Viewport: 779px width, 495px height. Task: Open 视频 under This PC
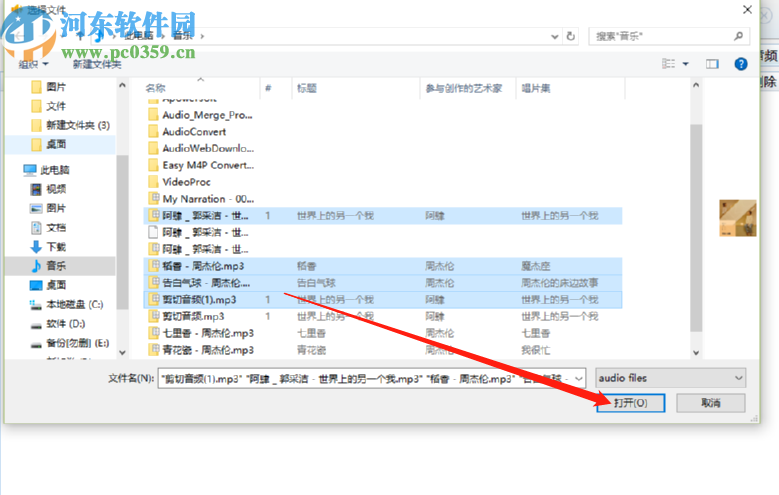pos(48,189)
